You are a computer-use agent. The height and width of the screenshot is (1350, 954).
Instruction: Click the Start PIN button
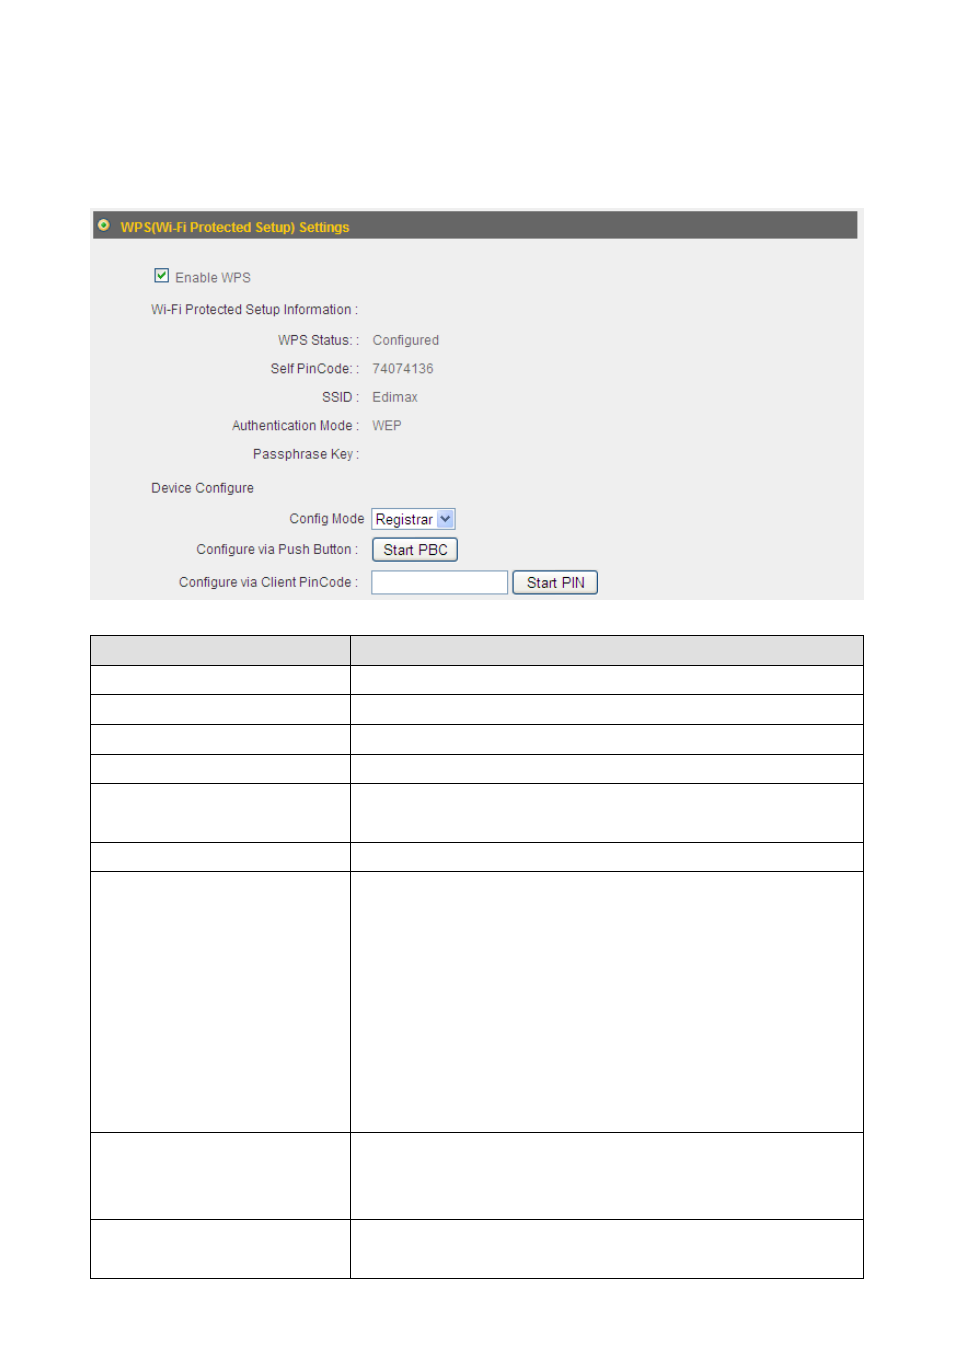pos(555,583)
